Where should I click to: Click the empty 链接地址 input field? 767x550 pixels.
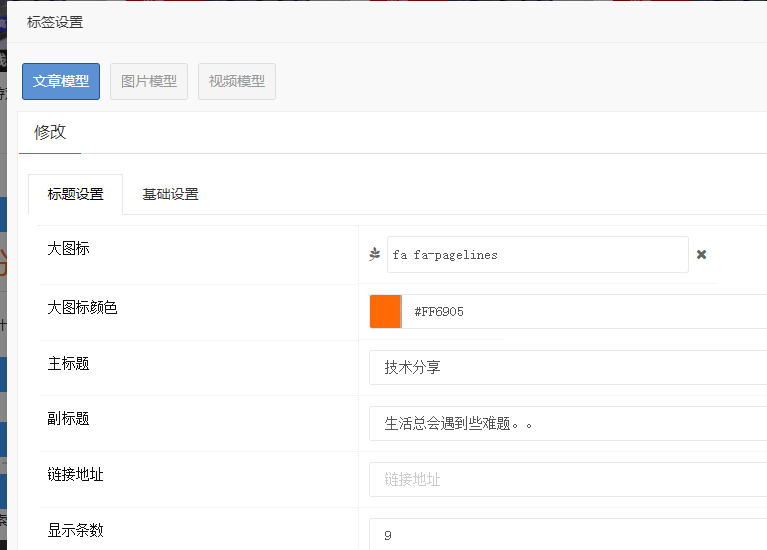click(x=570, y=479)
